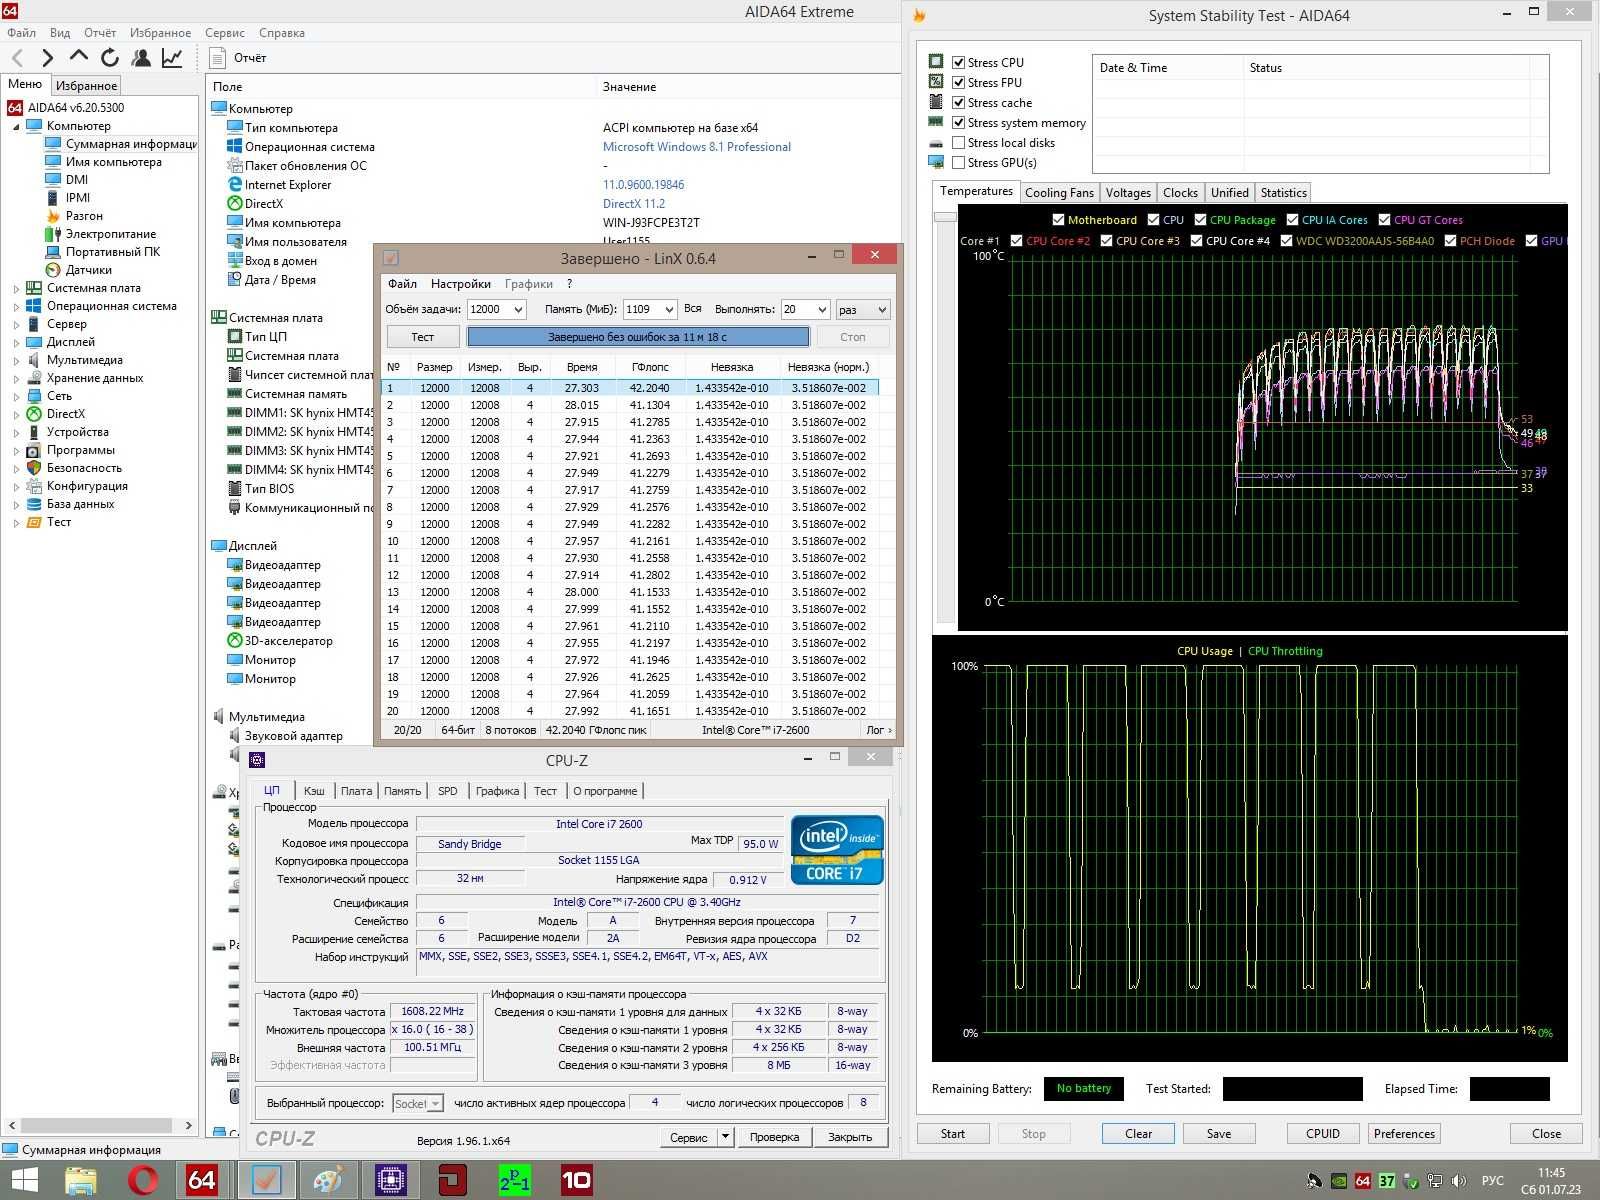
Task: Click the Start button in Stability Test
Action: coord(953,1134)
